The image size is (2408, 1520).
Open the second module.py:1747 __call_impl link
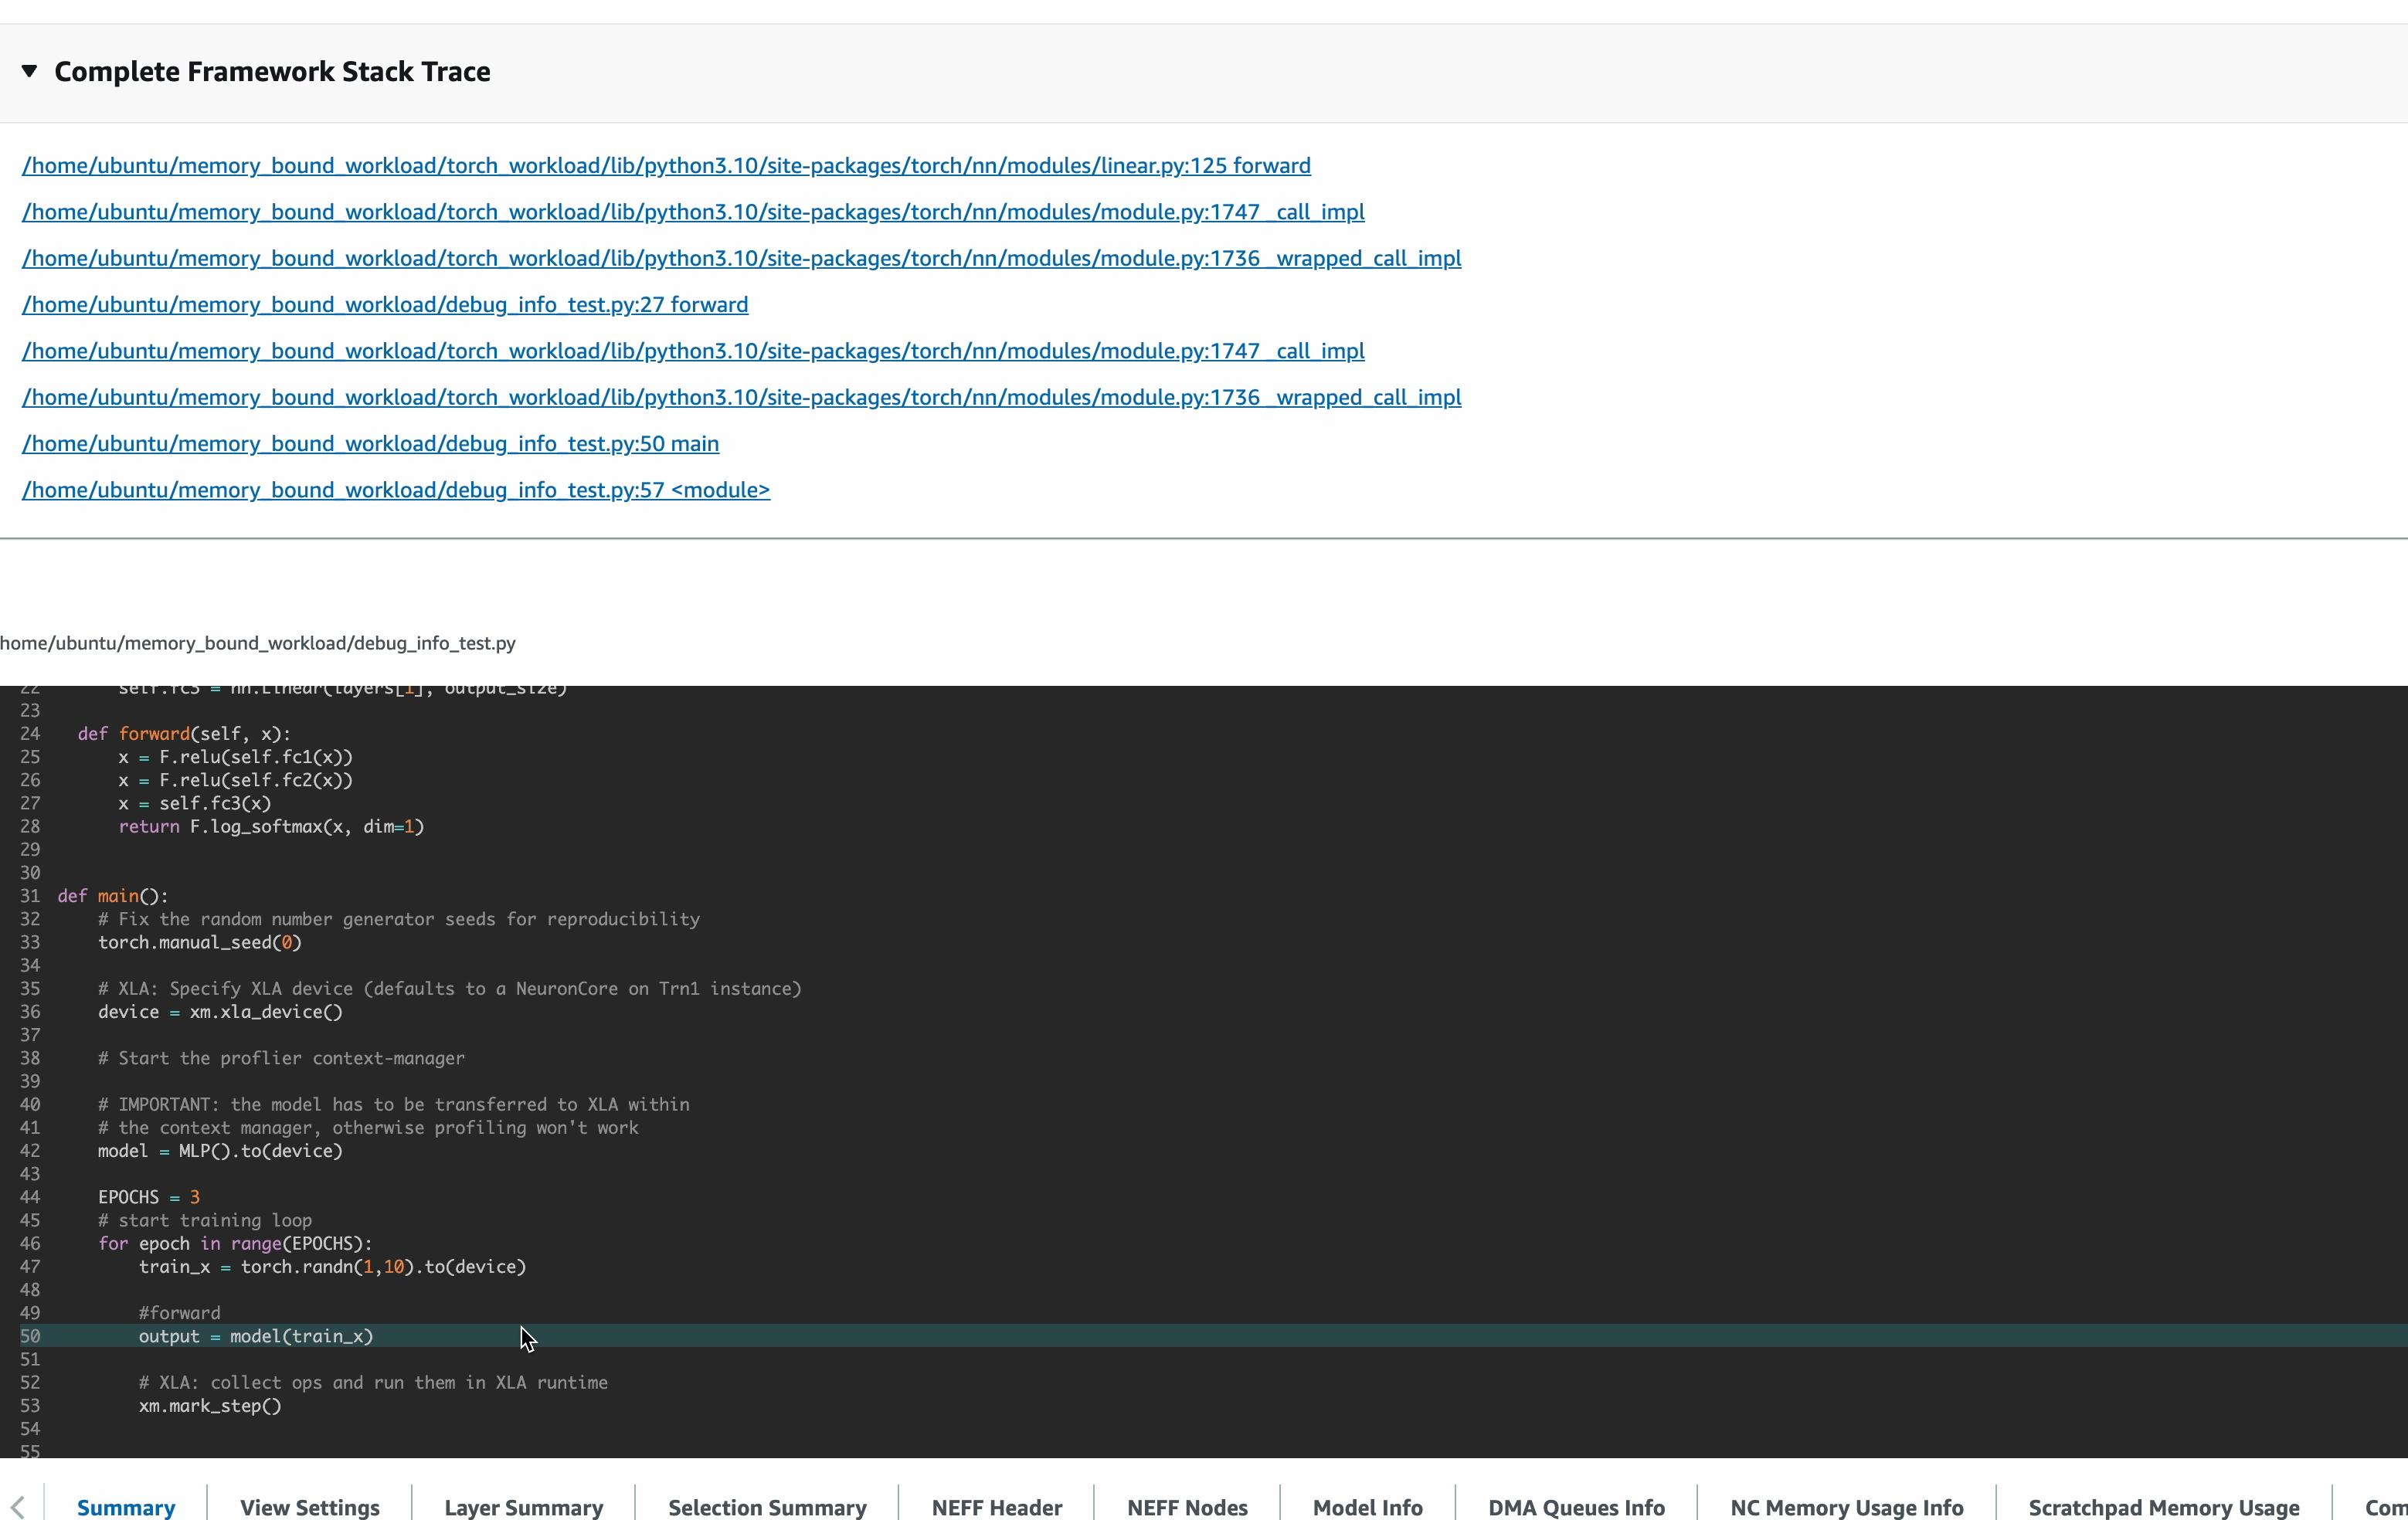(x=692, y=350)
